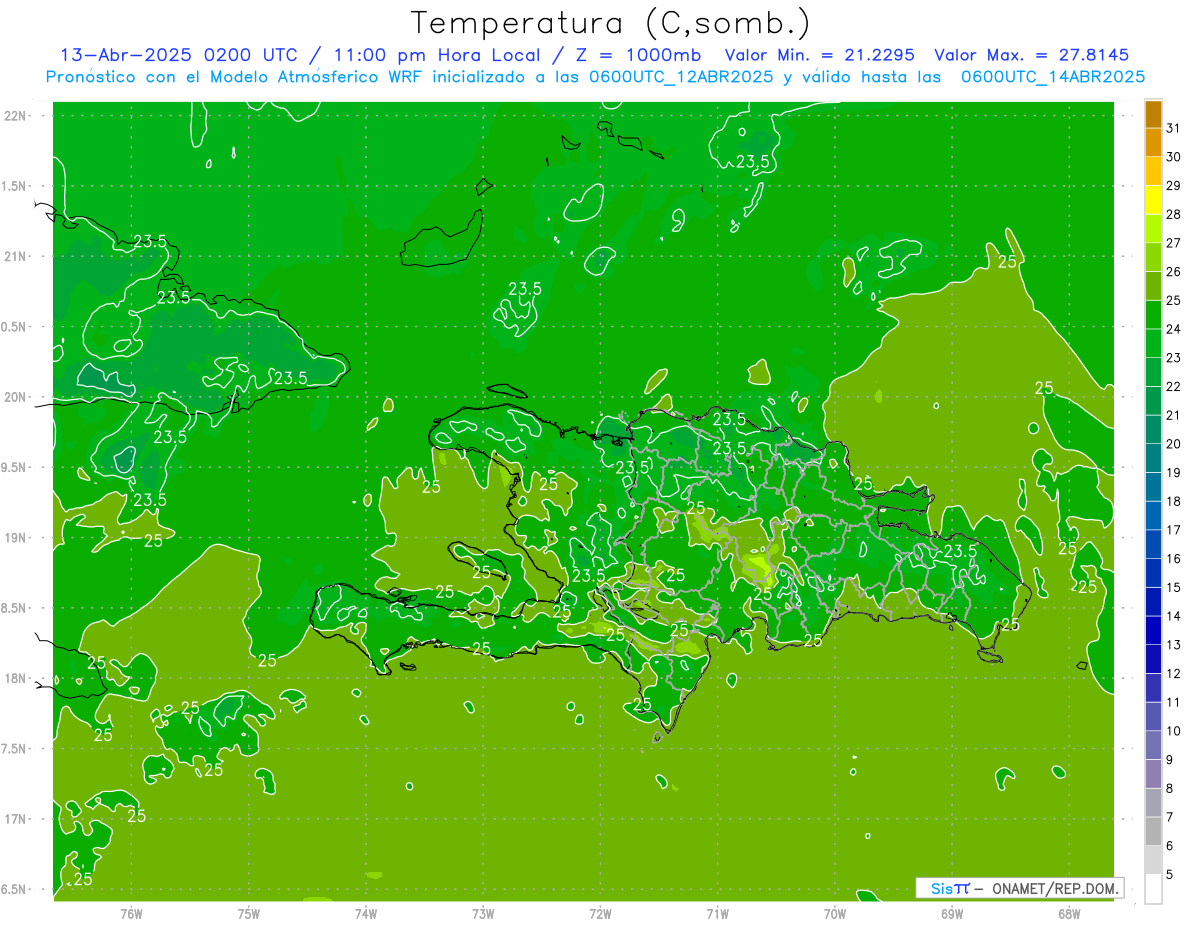Click the 70W longitude axis label
1200x927 pixels.
click(835, 913)
